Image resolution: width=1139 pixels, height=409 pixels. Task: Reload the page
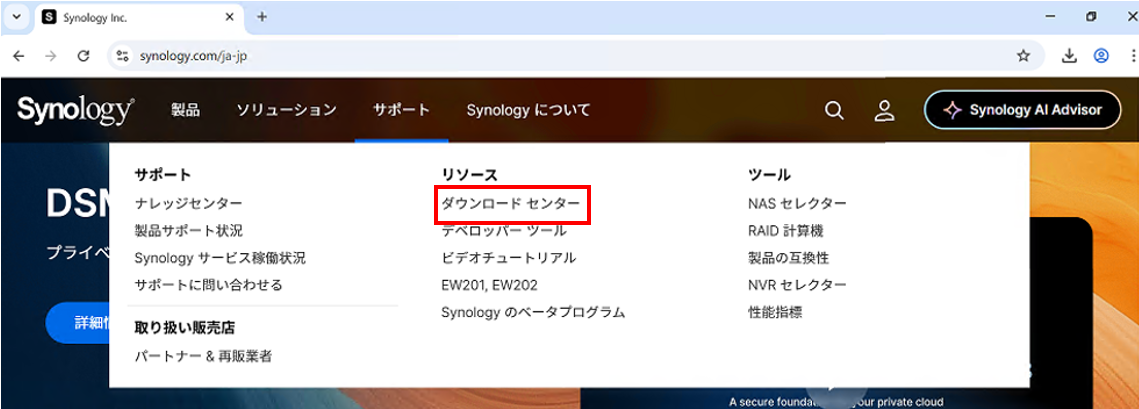[x=84, y=56]
